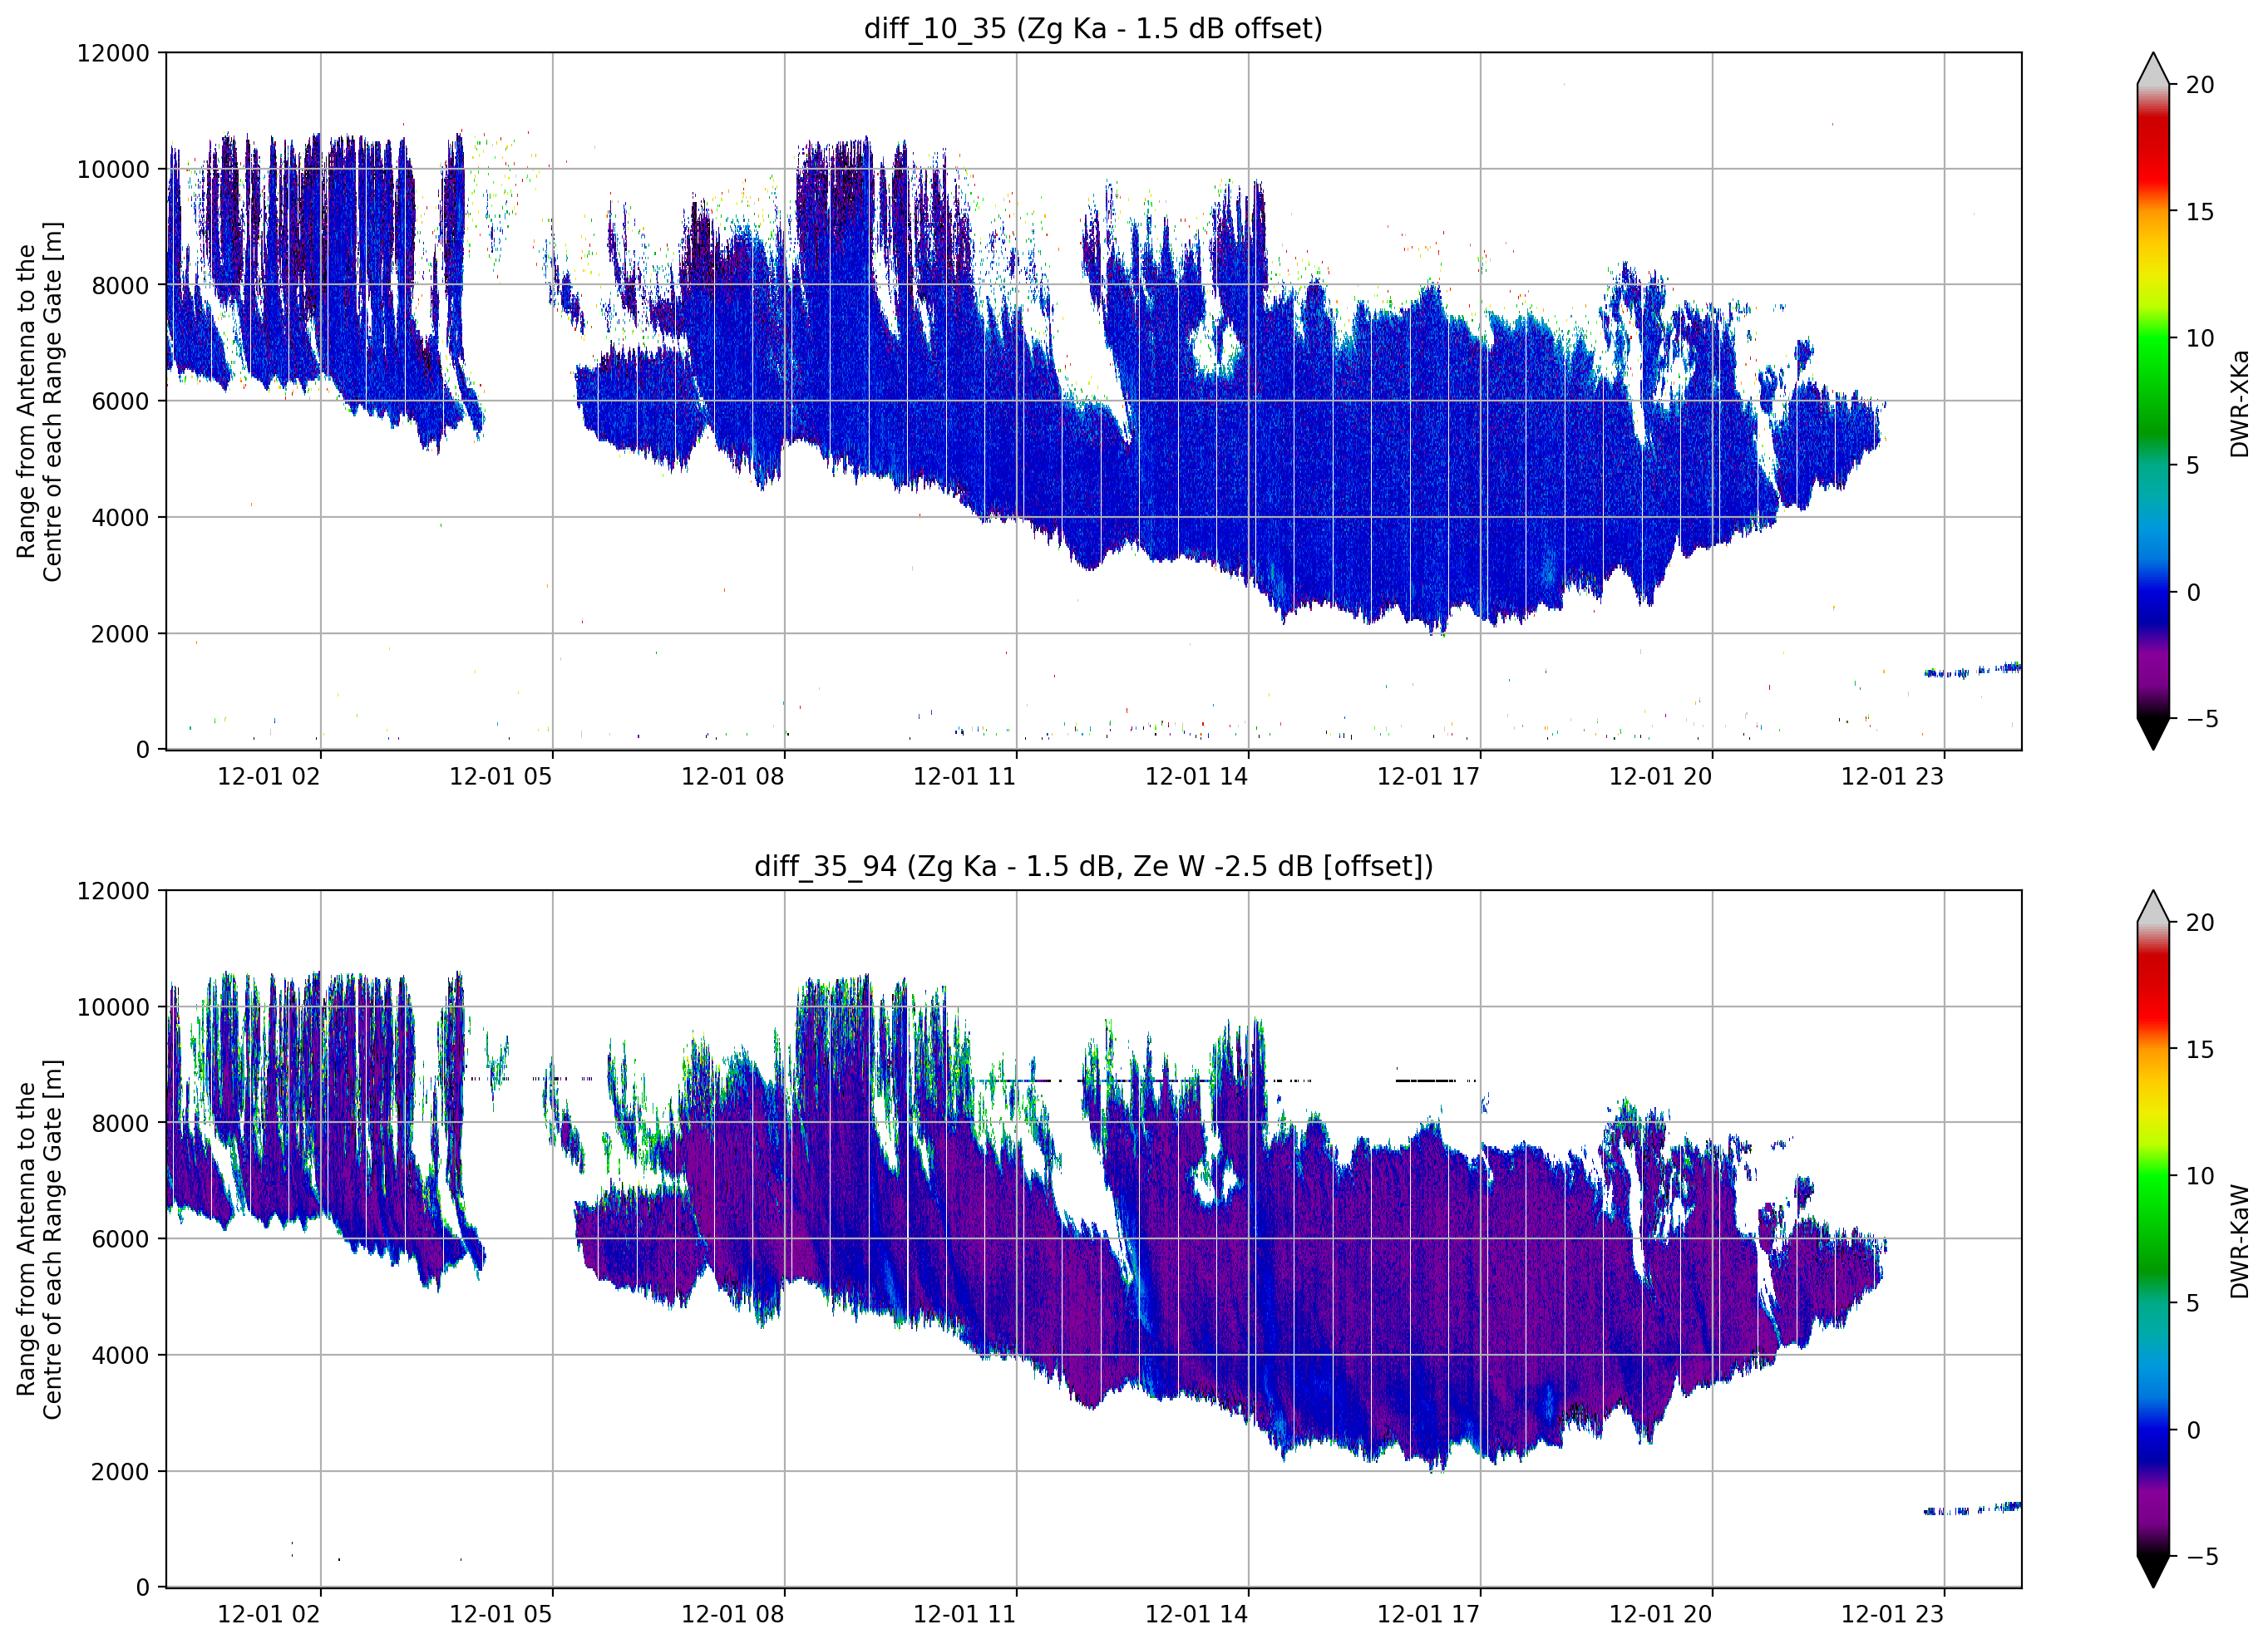Click the DWR-XKa color scale bar
The width and height of the screenshot is (2268, 1644).
point(2153,401)
